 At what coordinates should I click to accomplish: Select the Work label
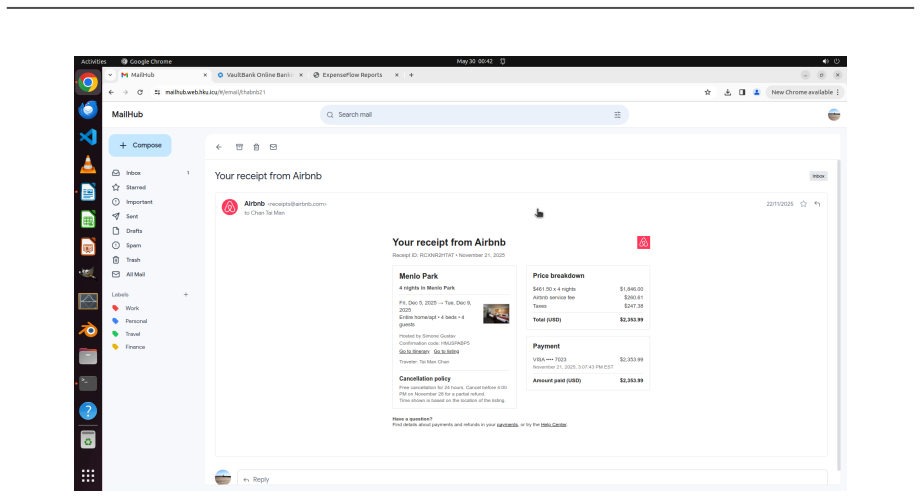132,308
